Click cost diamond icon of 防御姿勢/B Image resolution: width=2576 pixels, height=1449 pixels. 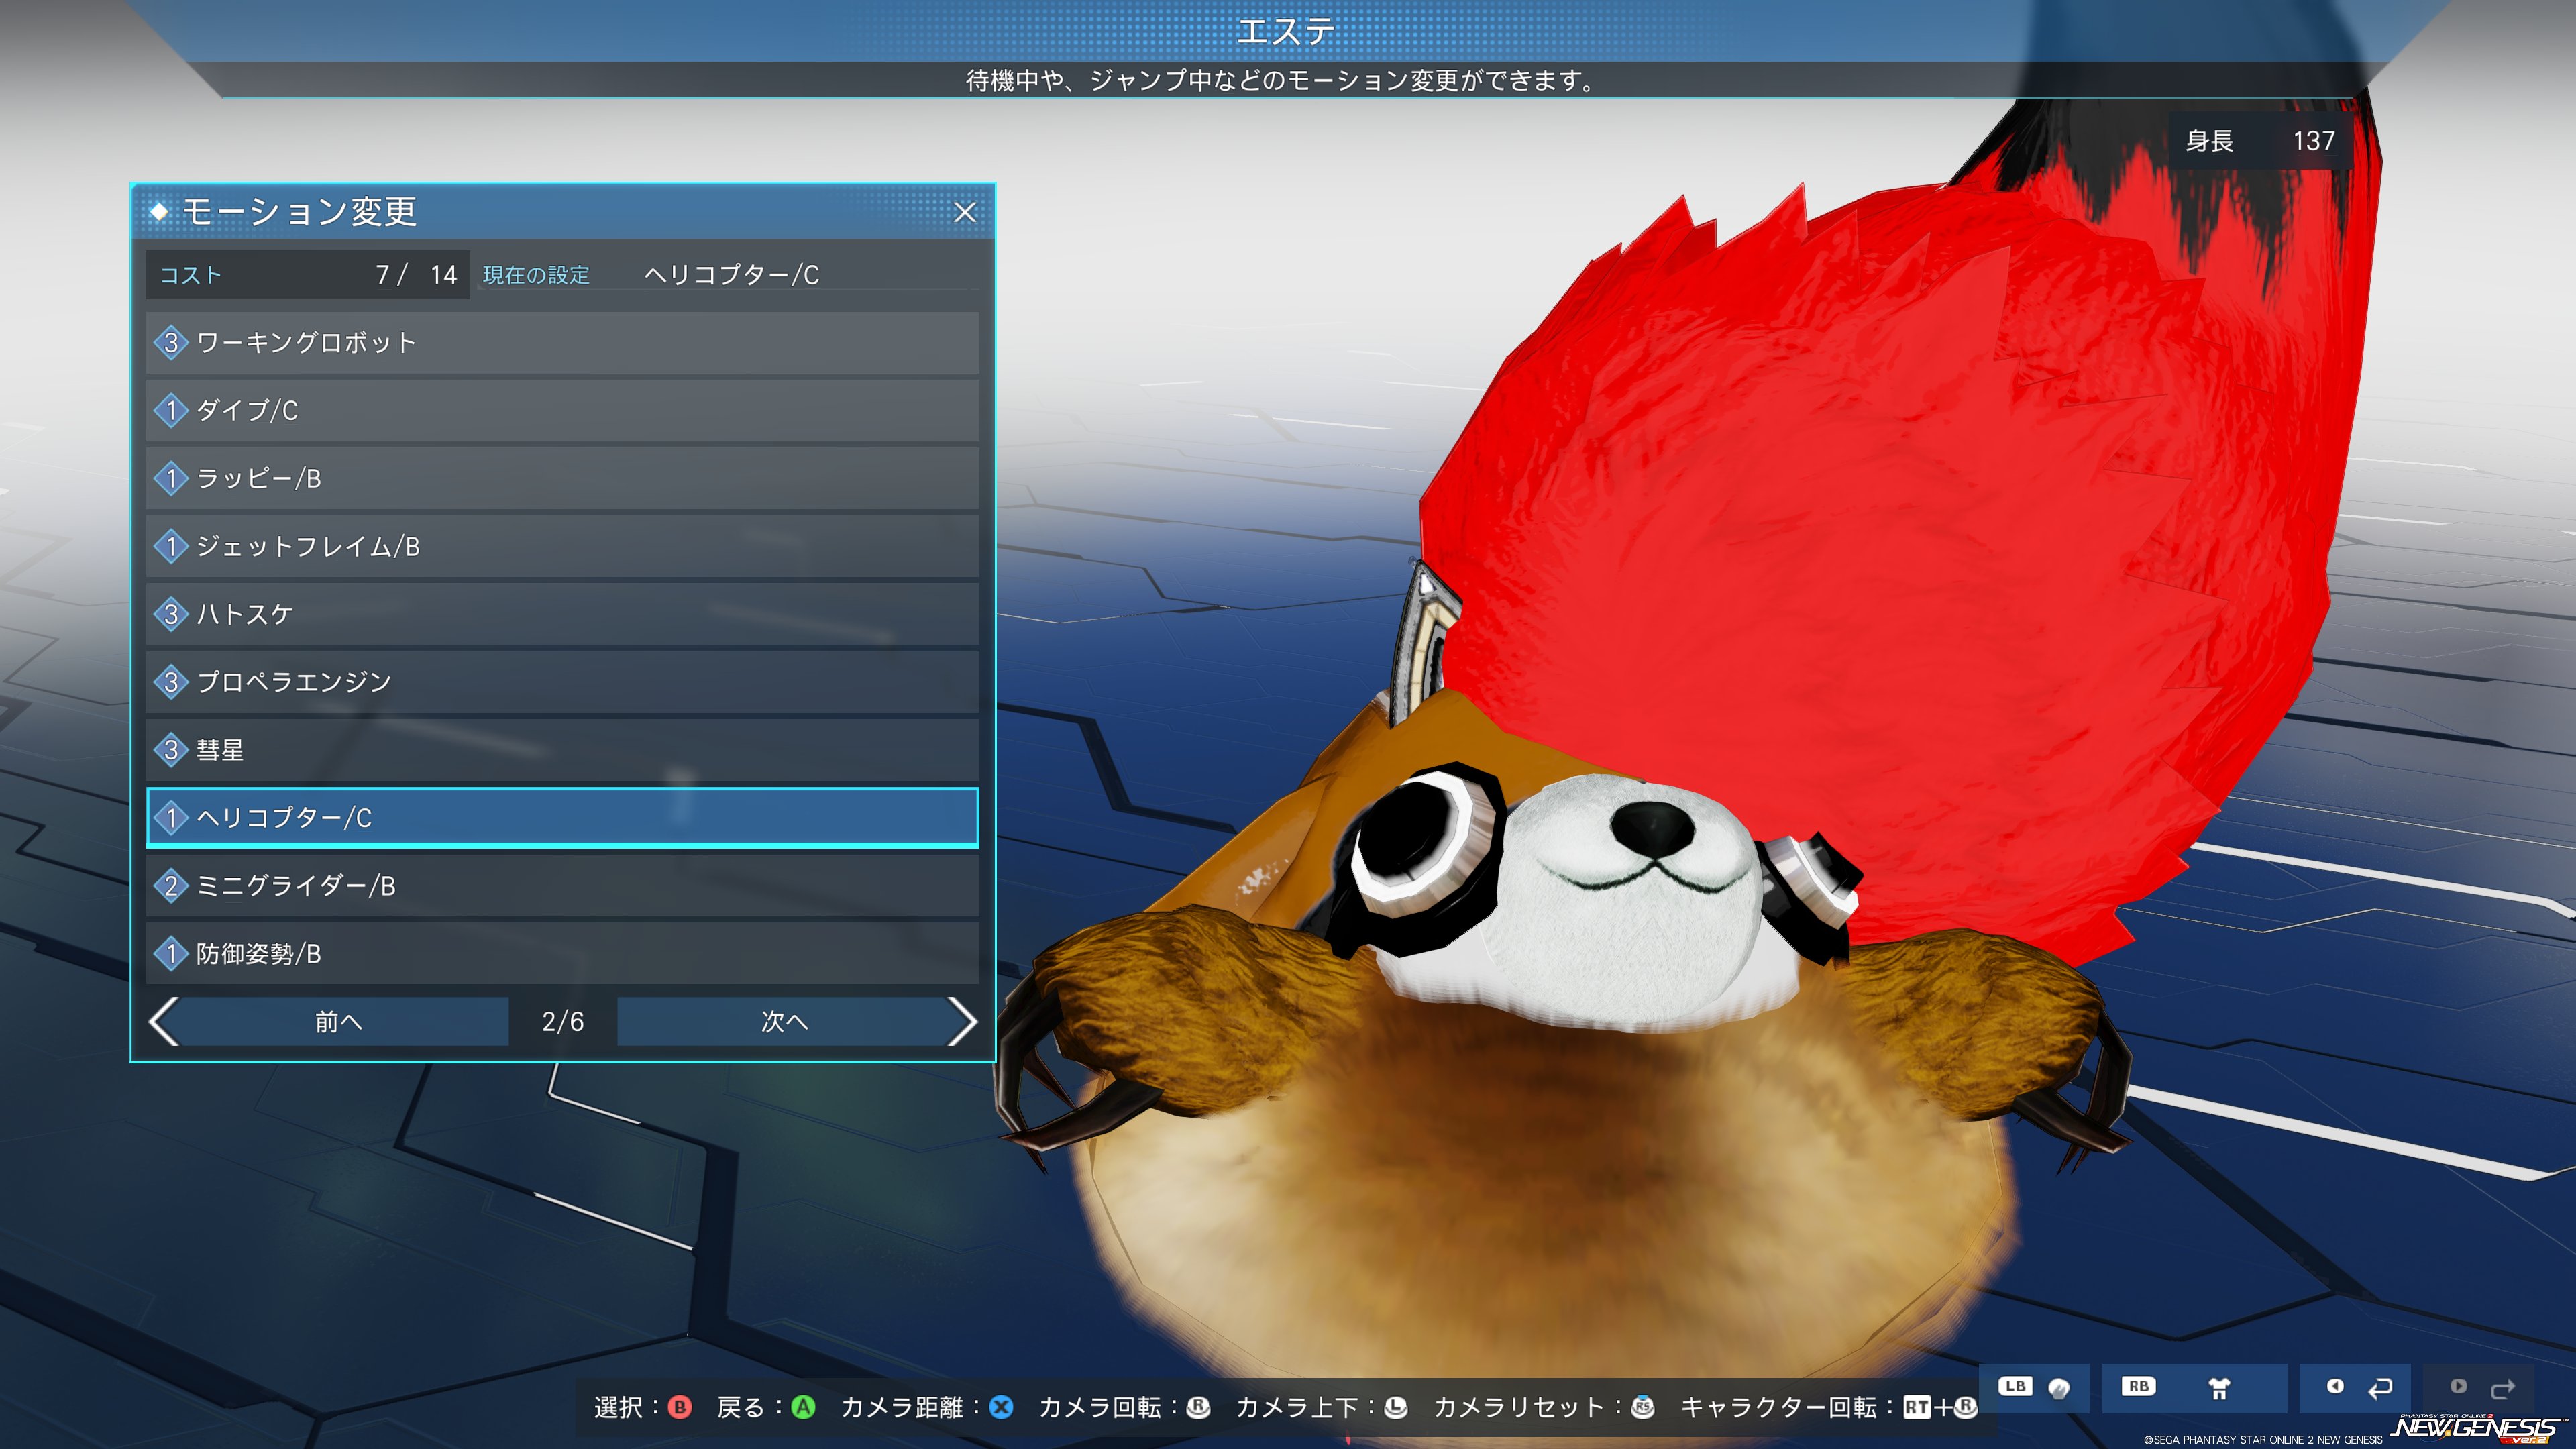171,954
